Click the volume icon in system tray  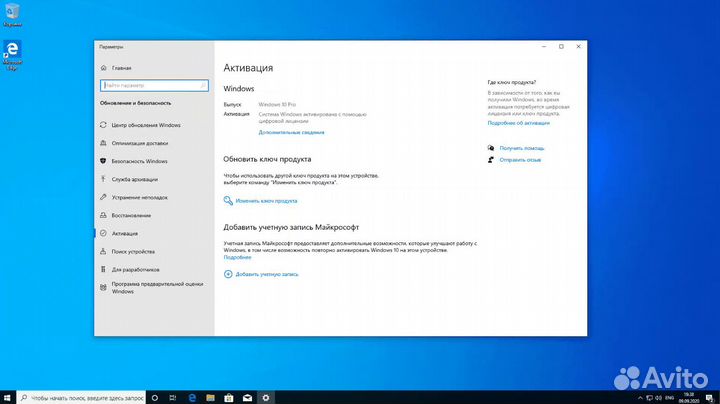click(x=658, y=398)
